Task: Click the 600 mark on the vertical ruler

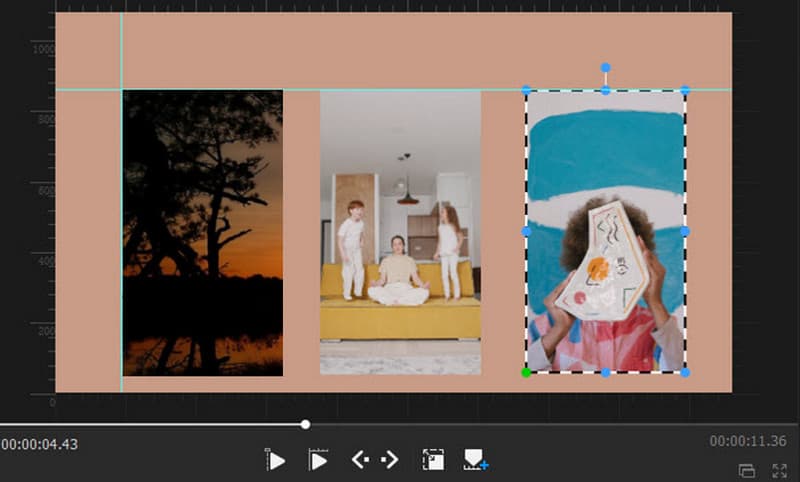Action: click(x=46, y=191)
